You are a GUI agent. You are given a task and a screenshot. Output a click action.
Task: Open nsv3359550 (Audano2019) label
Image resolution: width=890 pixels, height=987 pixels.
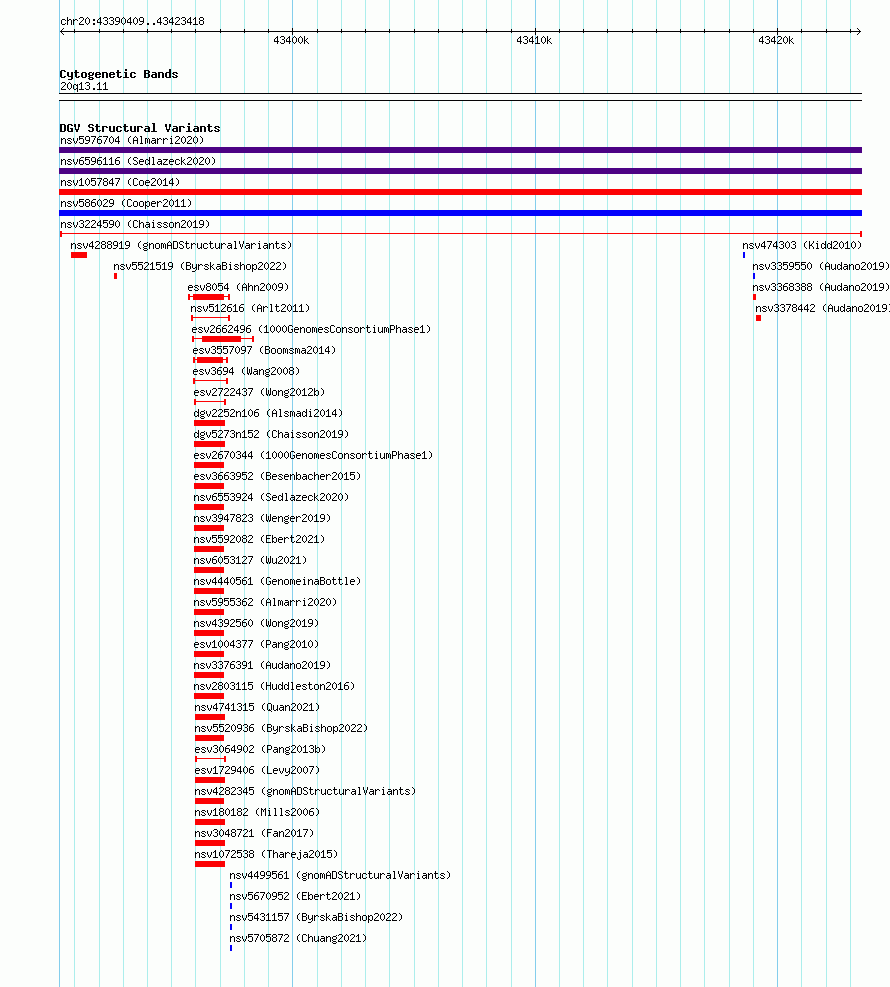pos(821,266)
